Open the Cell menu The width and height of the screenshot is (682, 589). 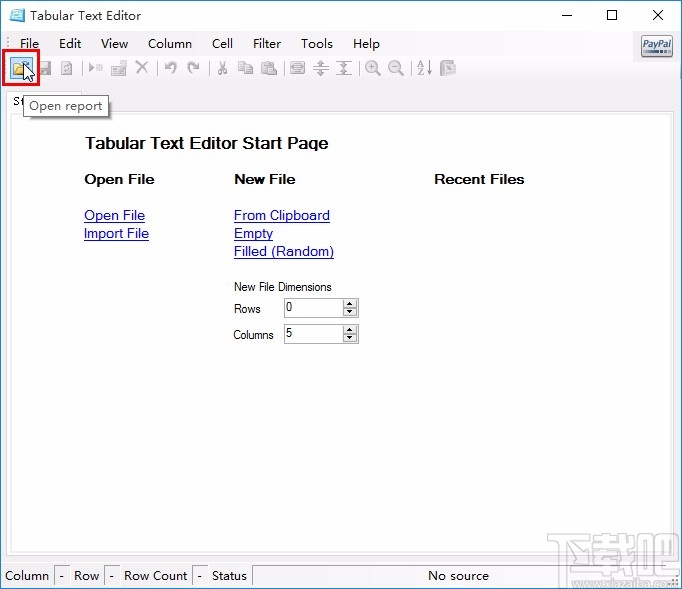[222, 44]
